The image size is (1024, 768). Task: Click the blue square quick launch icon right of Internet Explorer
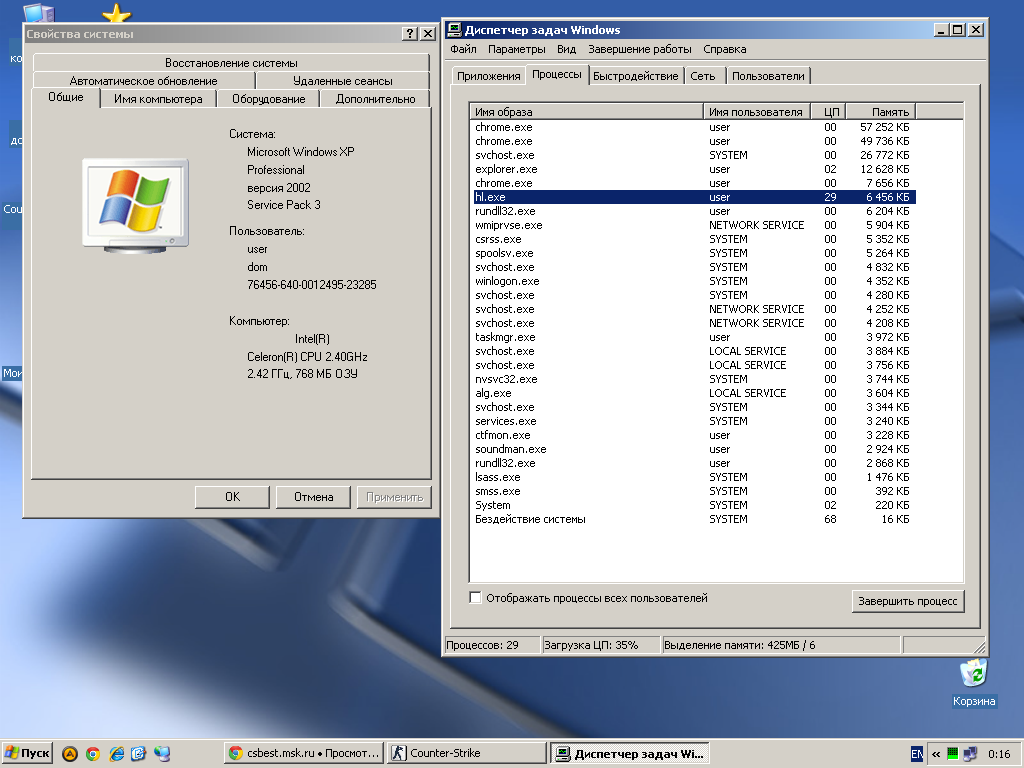[138, 754]
